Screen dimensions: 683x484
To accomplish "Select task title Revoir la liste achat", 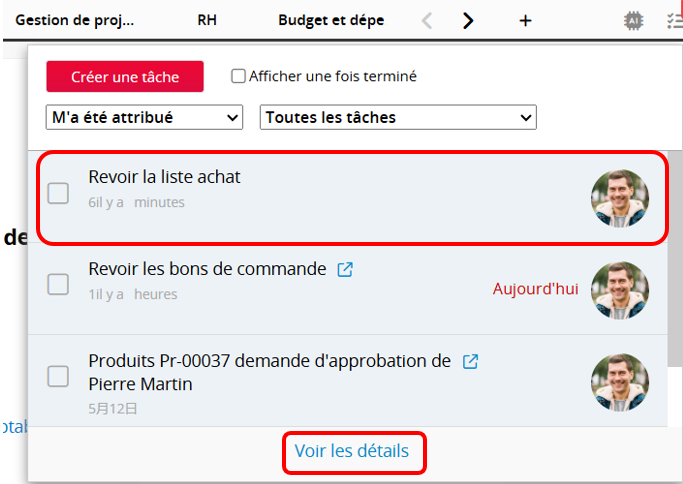I will (164, 177).
